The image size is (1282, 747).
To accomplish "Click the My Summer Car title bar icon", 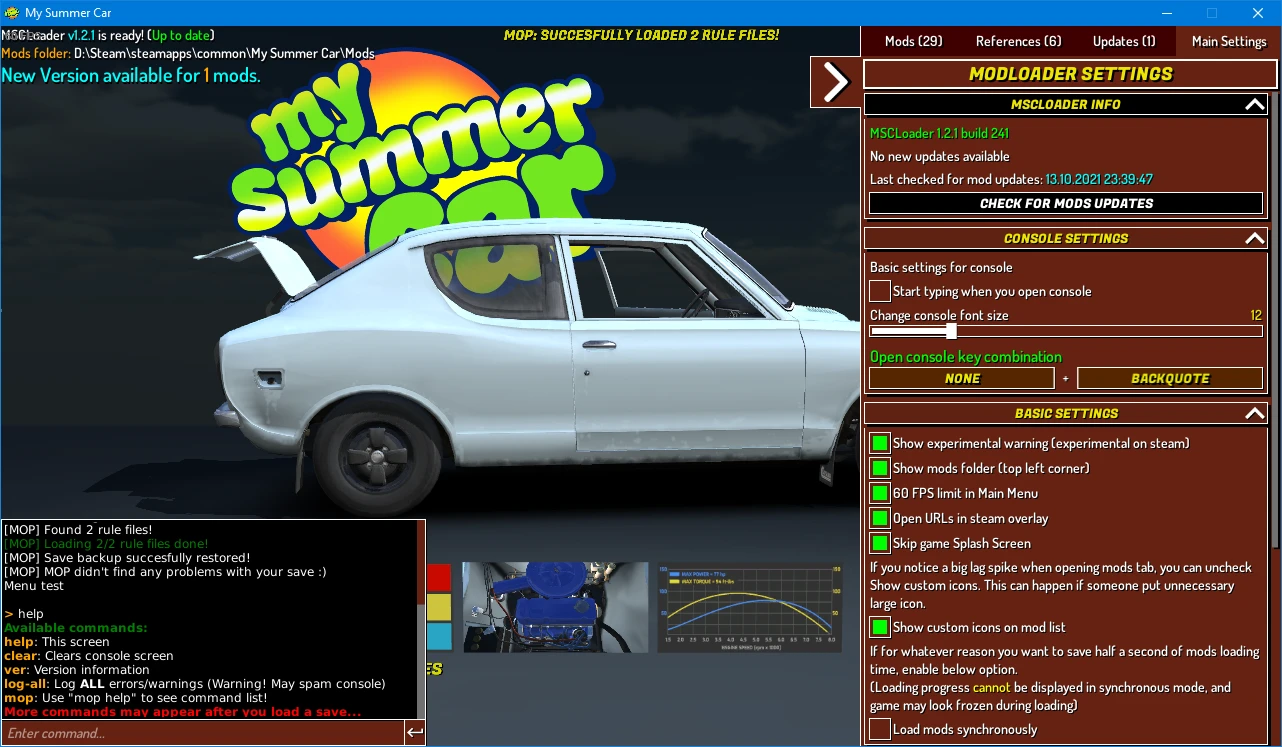I will tap(11, 13).
